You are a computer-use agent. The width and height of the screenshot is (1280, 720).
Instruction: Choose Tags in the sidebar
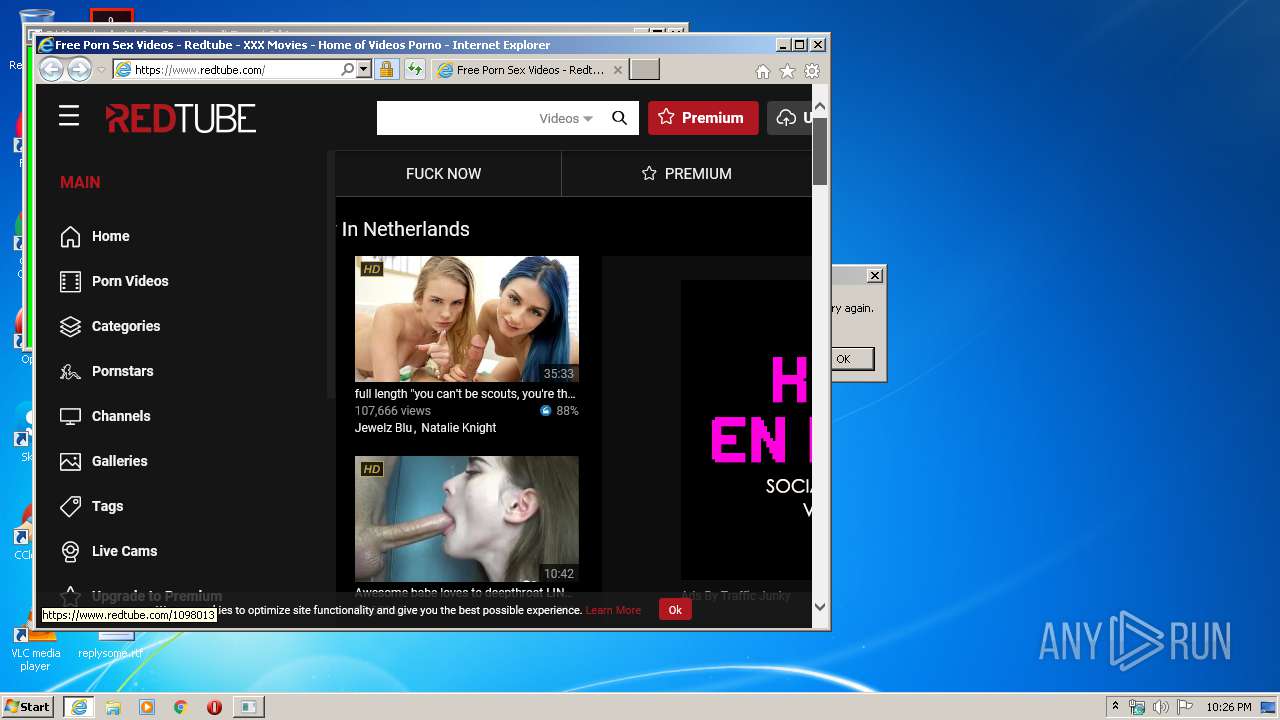coord(107,506)
